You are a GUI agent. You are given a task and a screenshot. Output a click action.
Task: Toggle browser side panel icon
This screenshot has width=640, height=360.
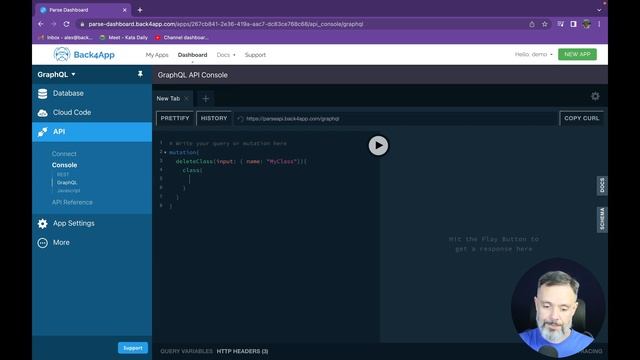(x=573, y=24)
